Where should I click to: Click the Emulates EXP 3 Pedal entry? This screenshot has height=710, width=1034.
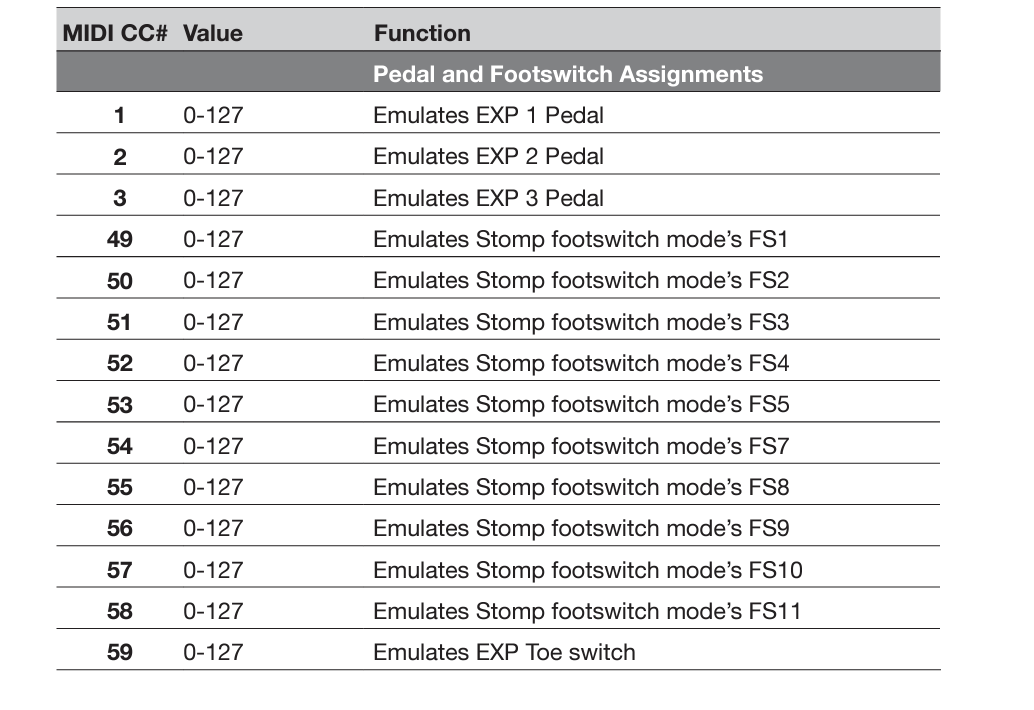488,198
